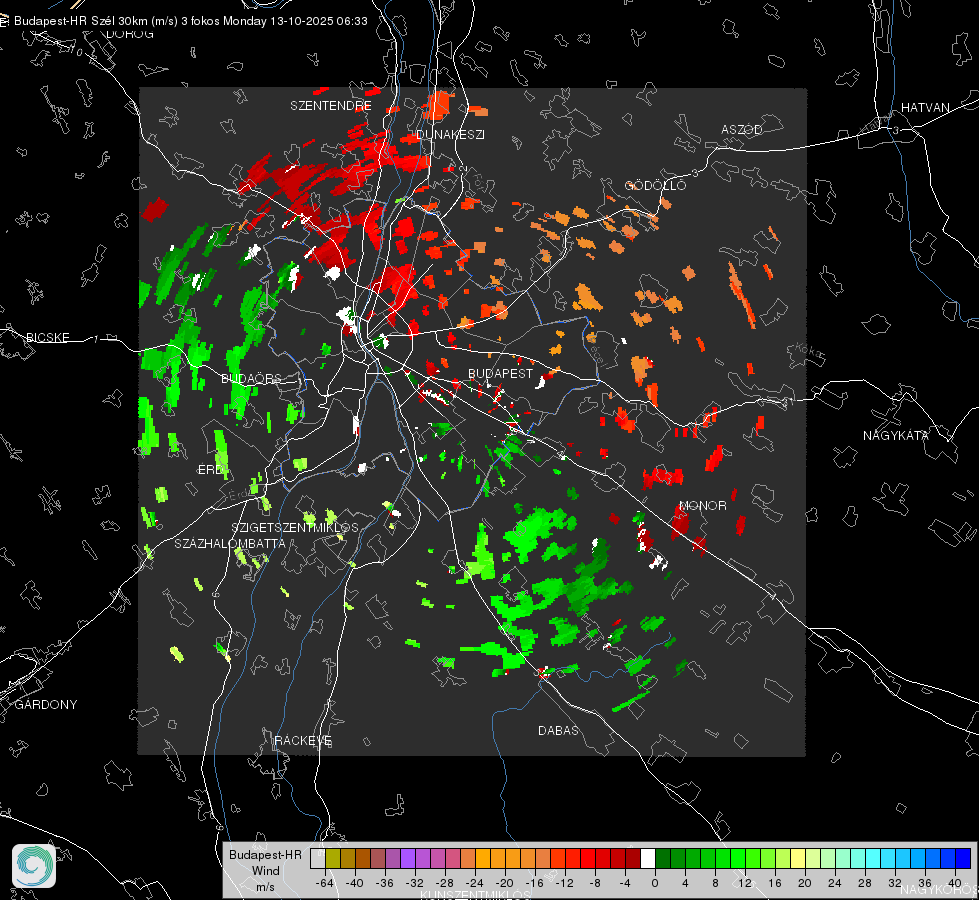Image resolution: width=979 pixels, height=900 pixels.
Task: Click the BICSKE city label
Action: pos(47,338)
